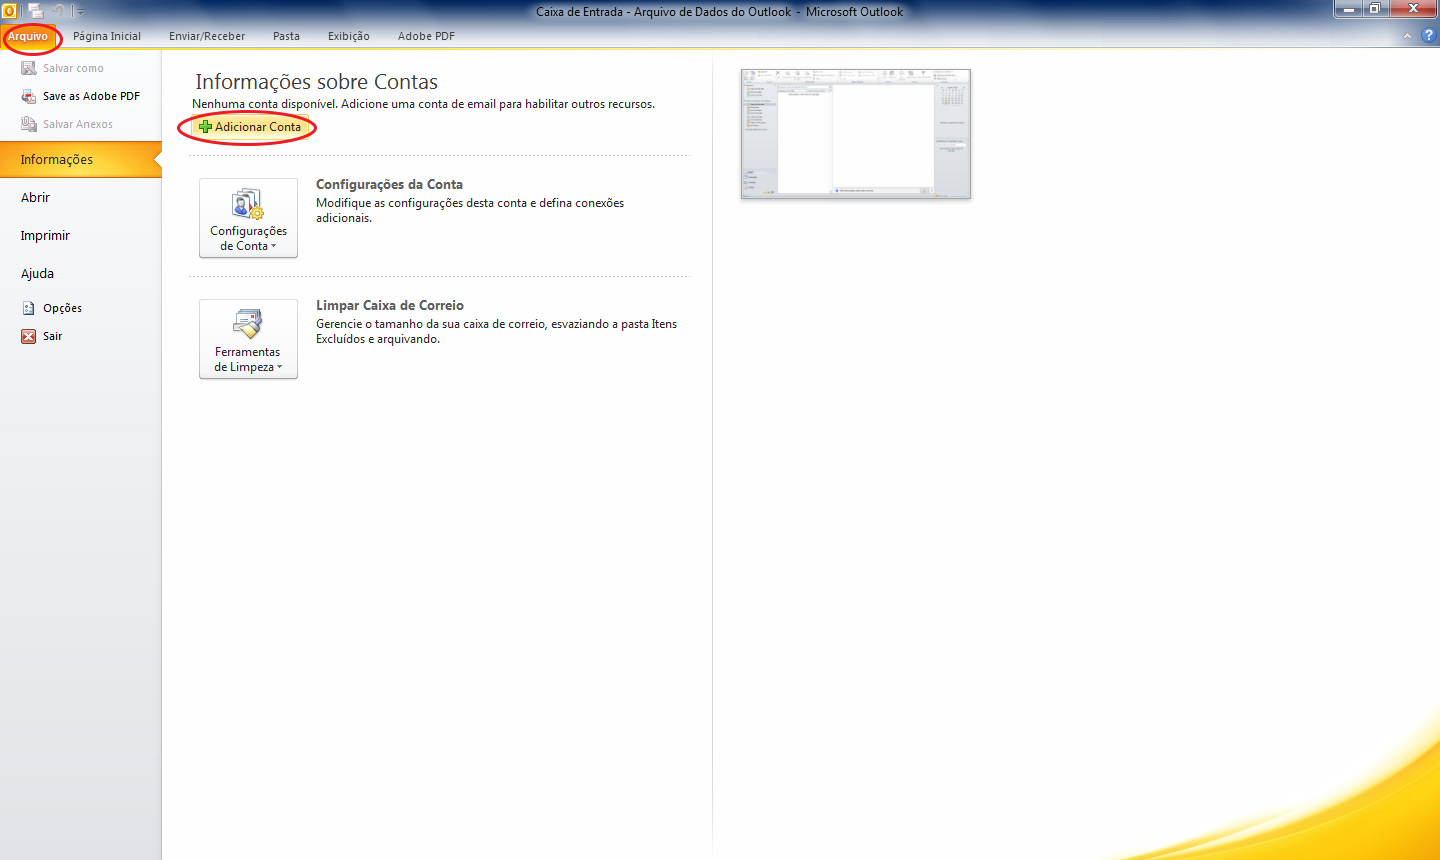This screenshot has height=860, width=1440.
Task: Open the Customize Quick Access Toolbar dropdown
Action: (80, 12)
